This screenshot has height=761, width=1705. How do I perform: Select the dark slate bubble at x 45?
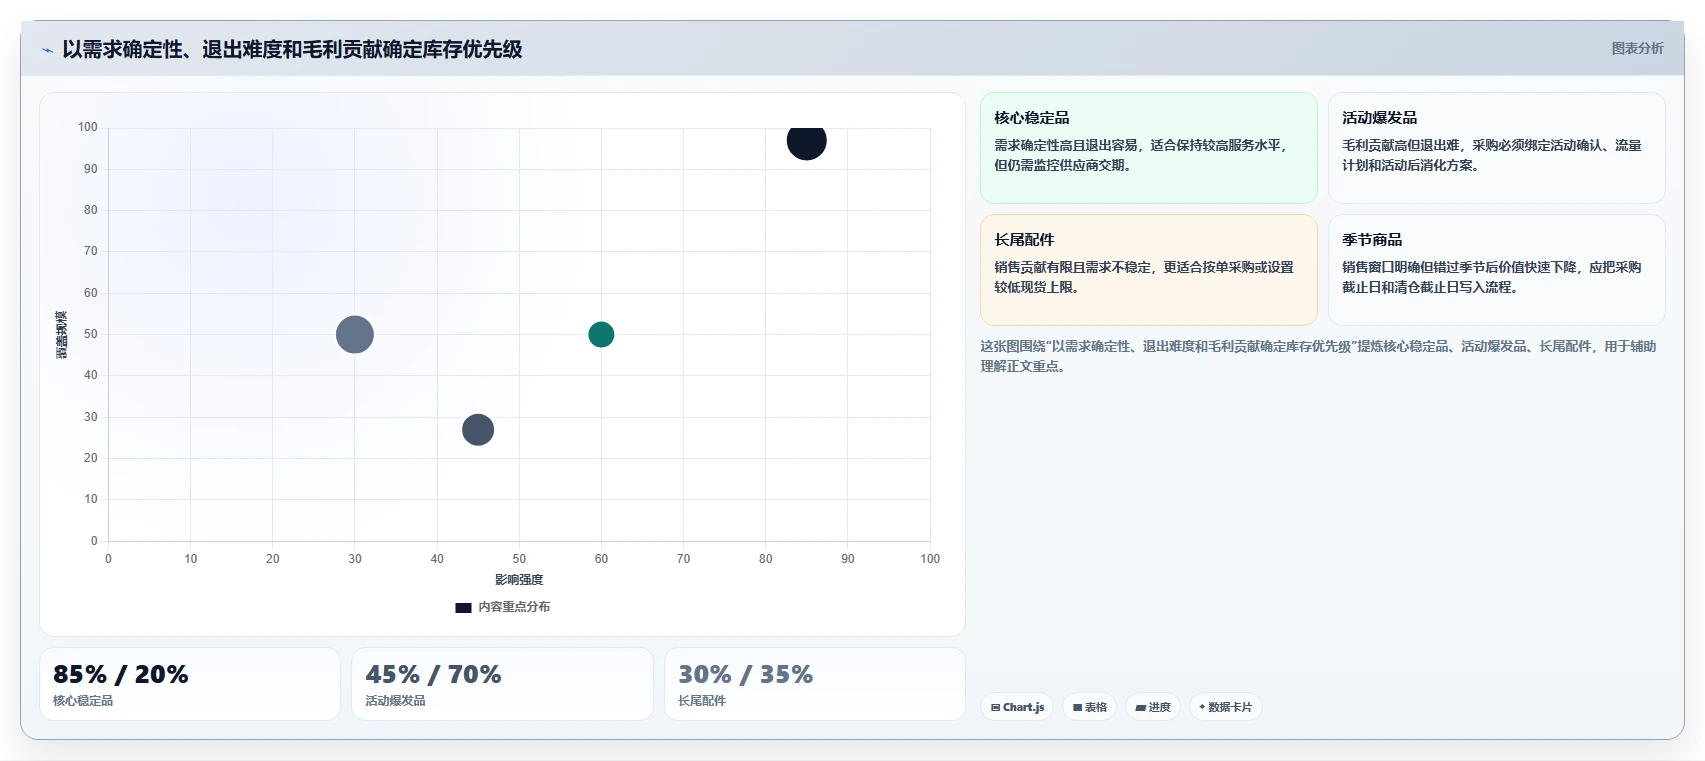pos(478,430)
